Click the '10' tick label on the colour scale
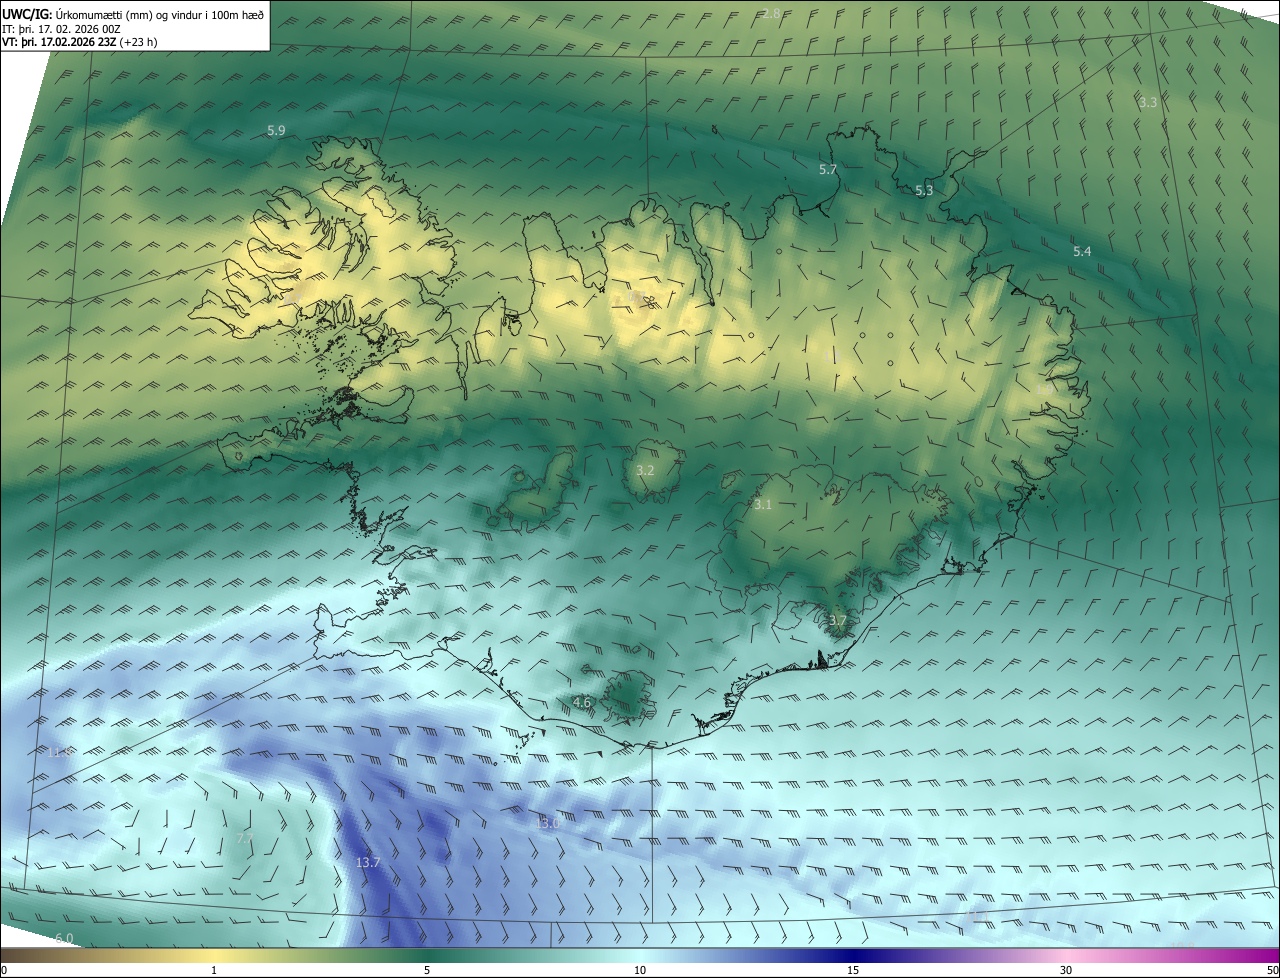The width and height of the screenshot is (1280, 978). click(x=640, y=971)
